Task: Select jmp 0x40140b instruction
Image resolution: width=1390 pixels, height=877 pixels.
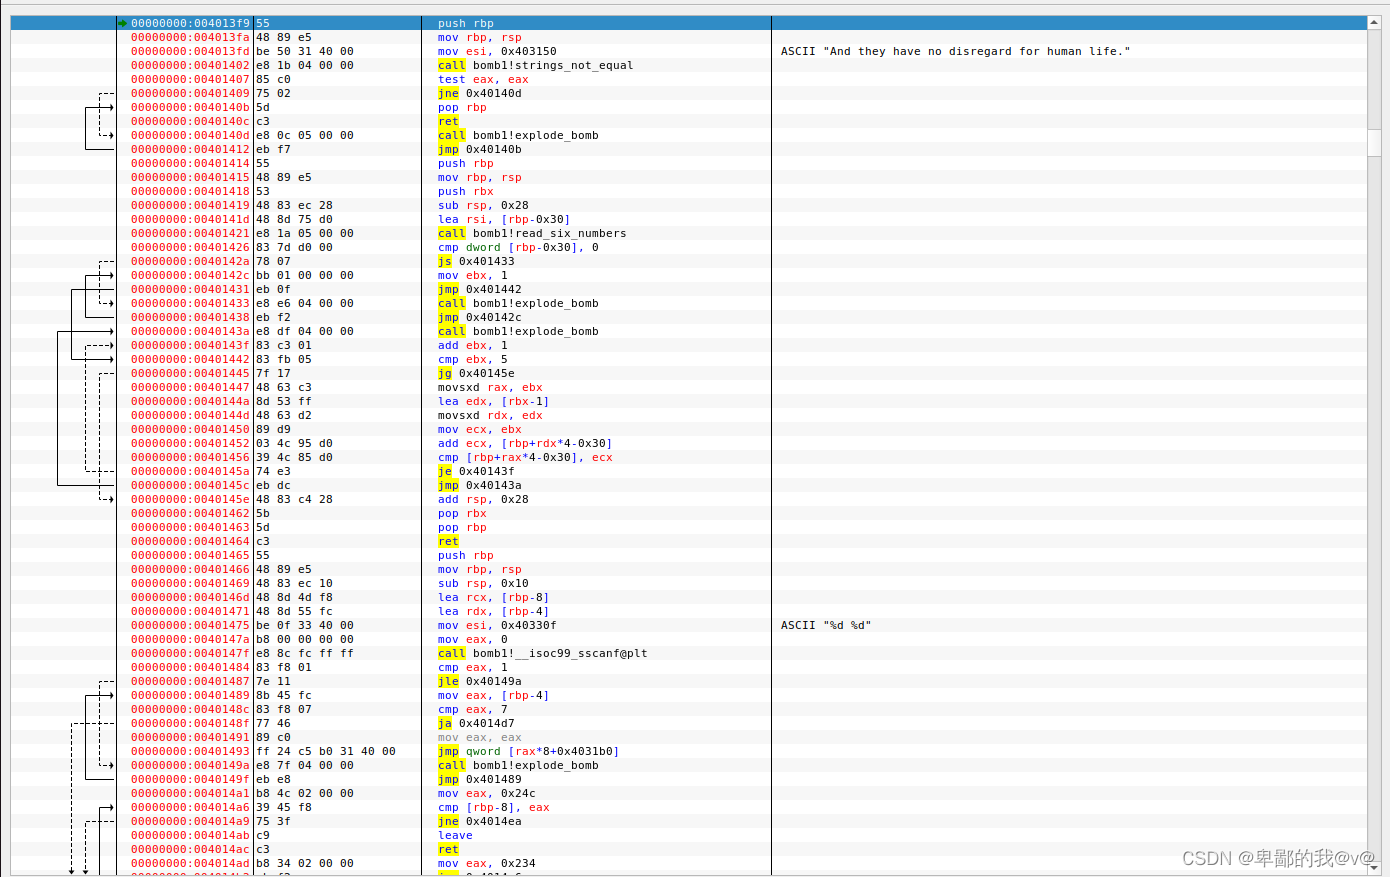Action: (x=479, y=149)
